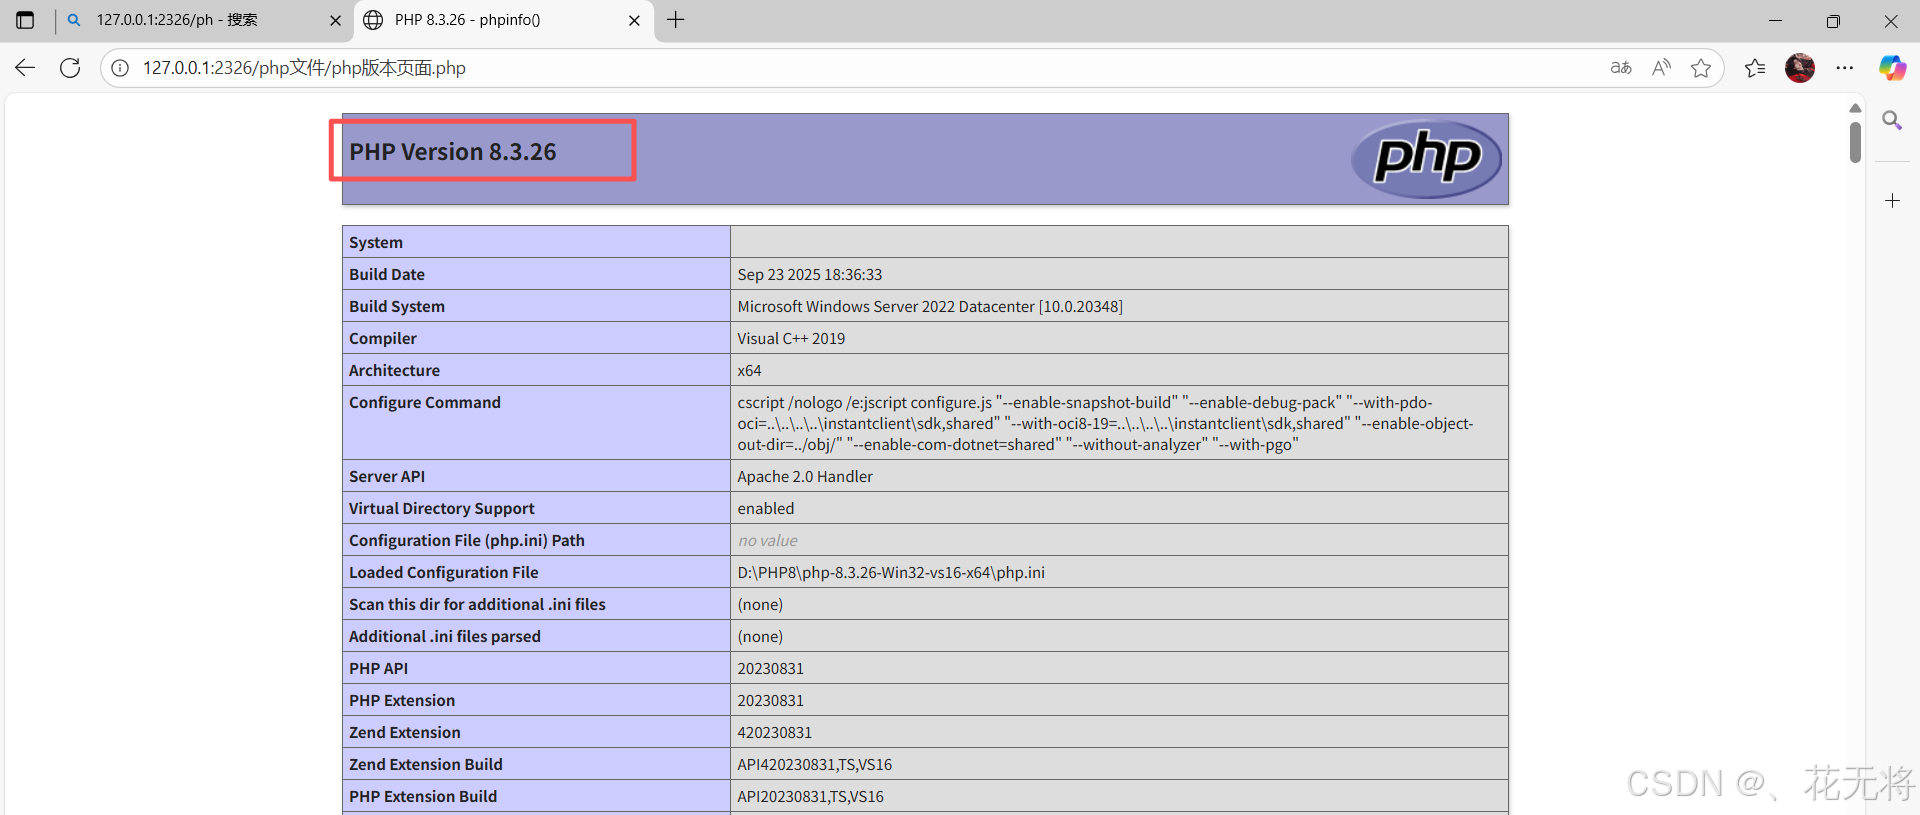
Task: Click the 'PHP API' label
Action: click(x=379, y=669)
